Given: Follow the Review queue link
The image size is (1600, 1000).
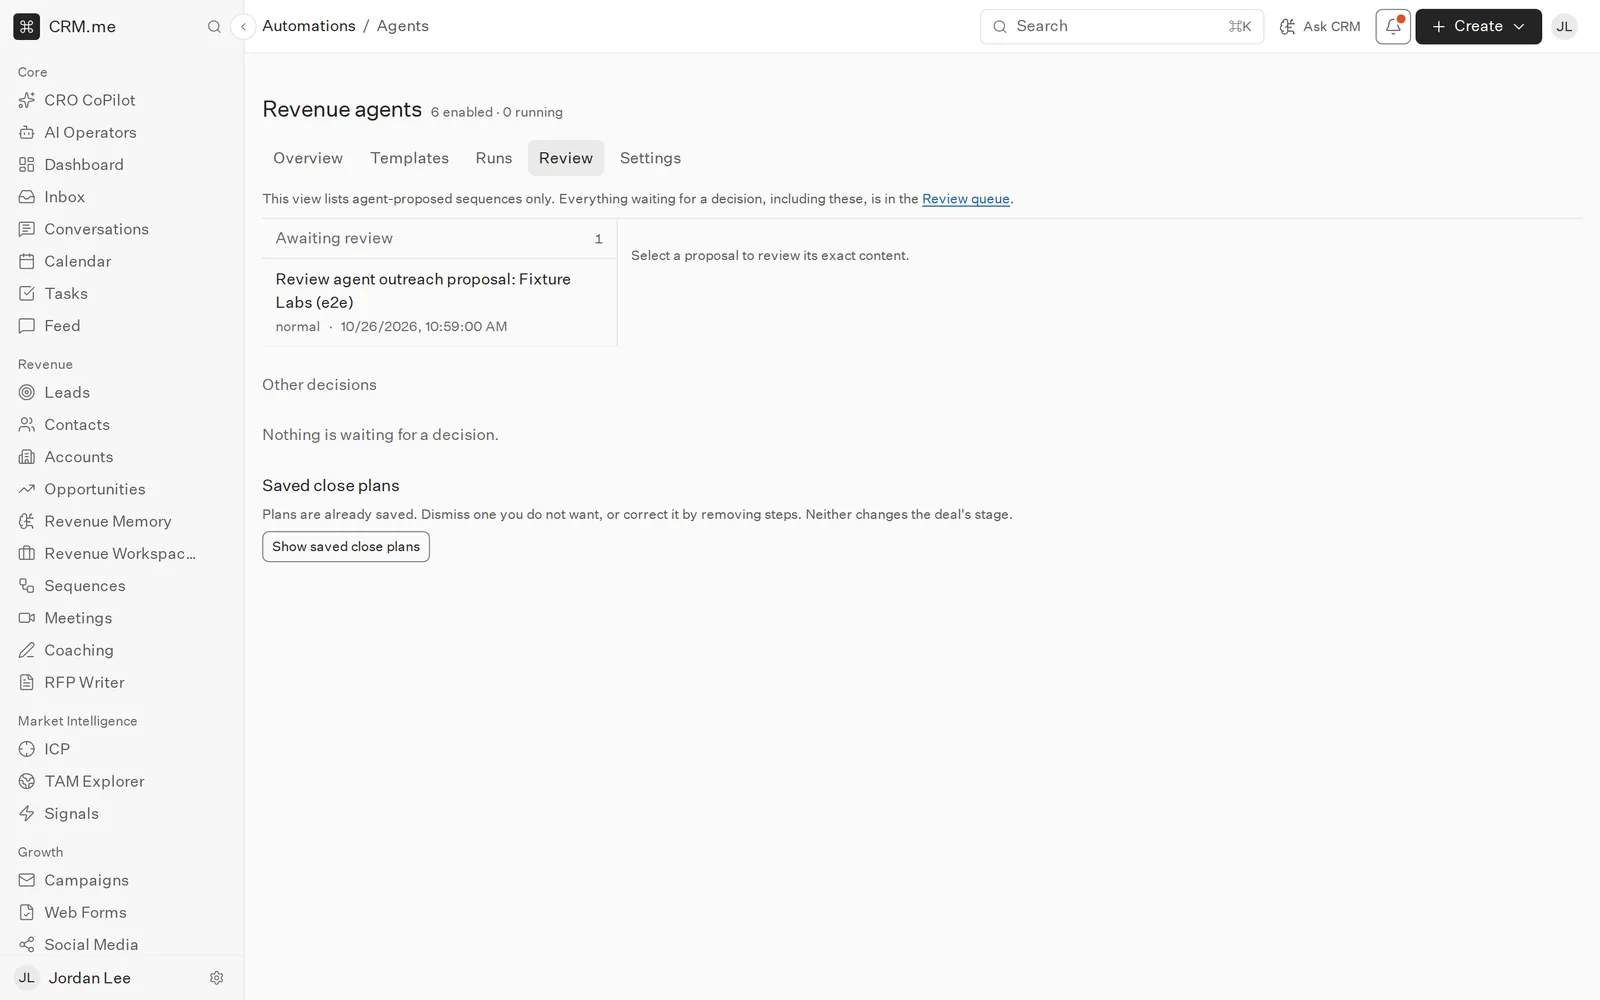Looking at the screenshot, I should coord(966,199).
